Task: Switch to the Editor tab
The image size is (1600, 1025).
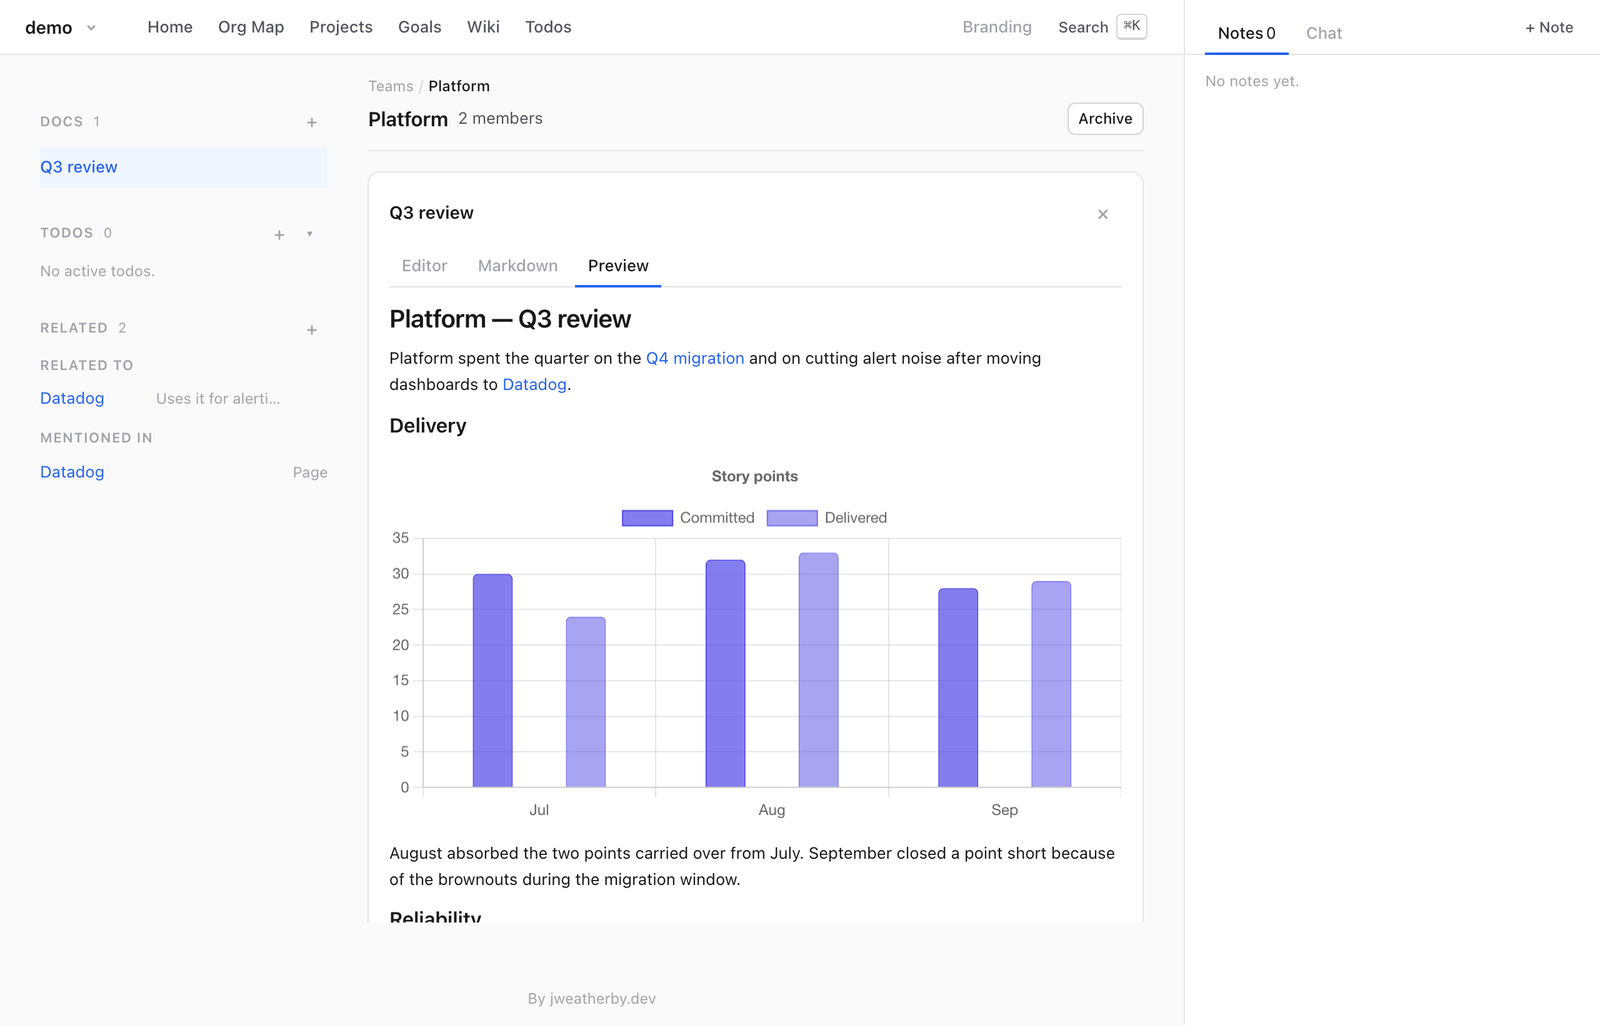Action: [424, 266]
